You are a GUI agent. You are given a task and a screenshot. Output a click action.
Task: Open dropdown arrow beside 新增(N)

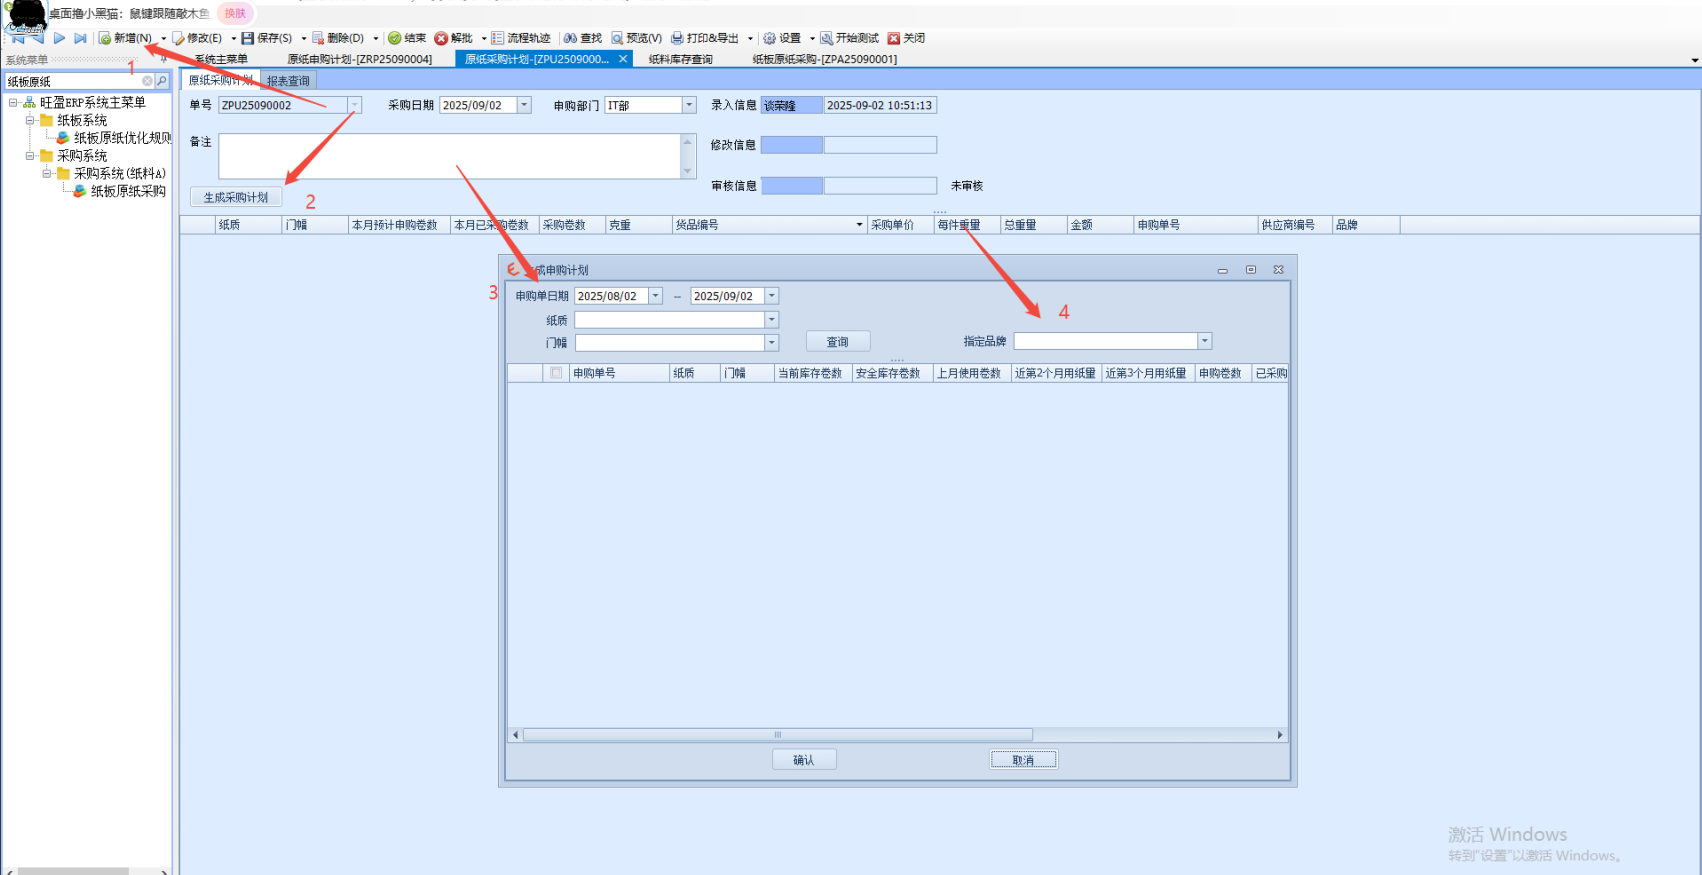[164, 39]
